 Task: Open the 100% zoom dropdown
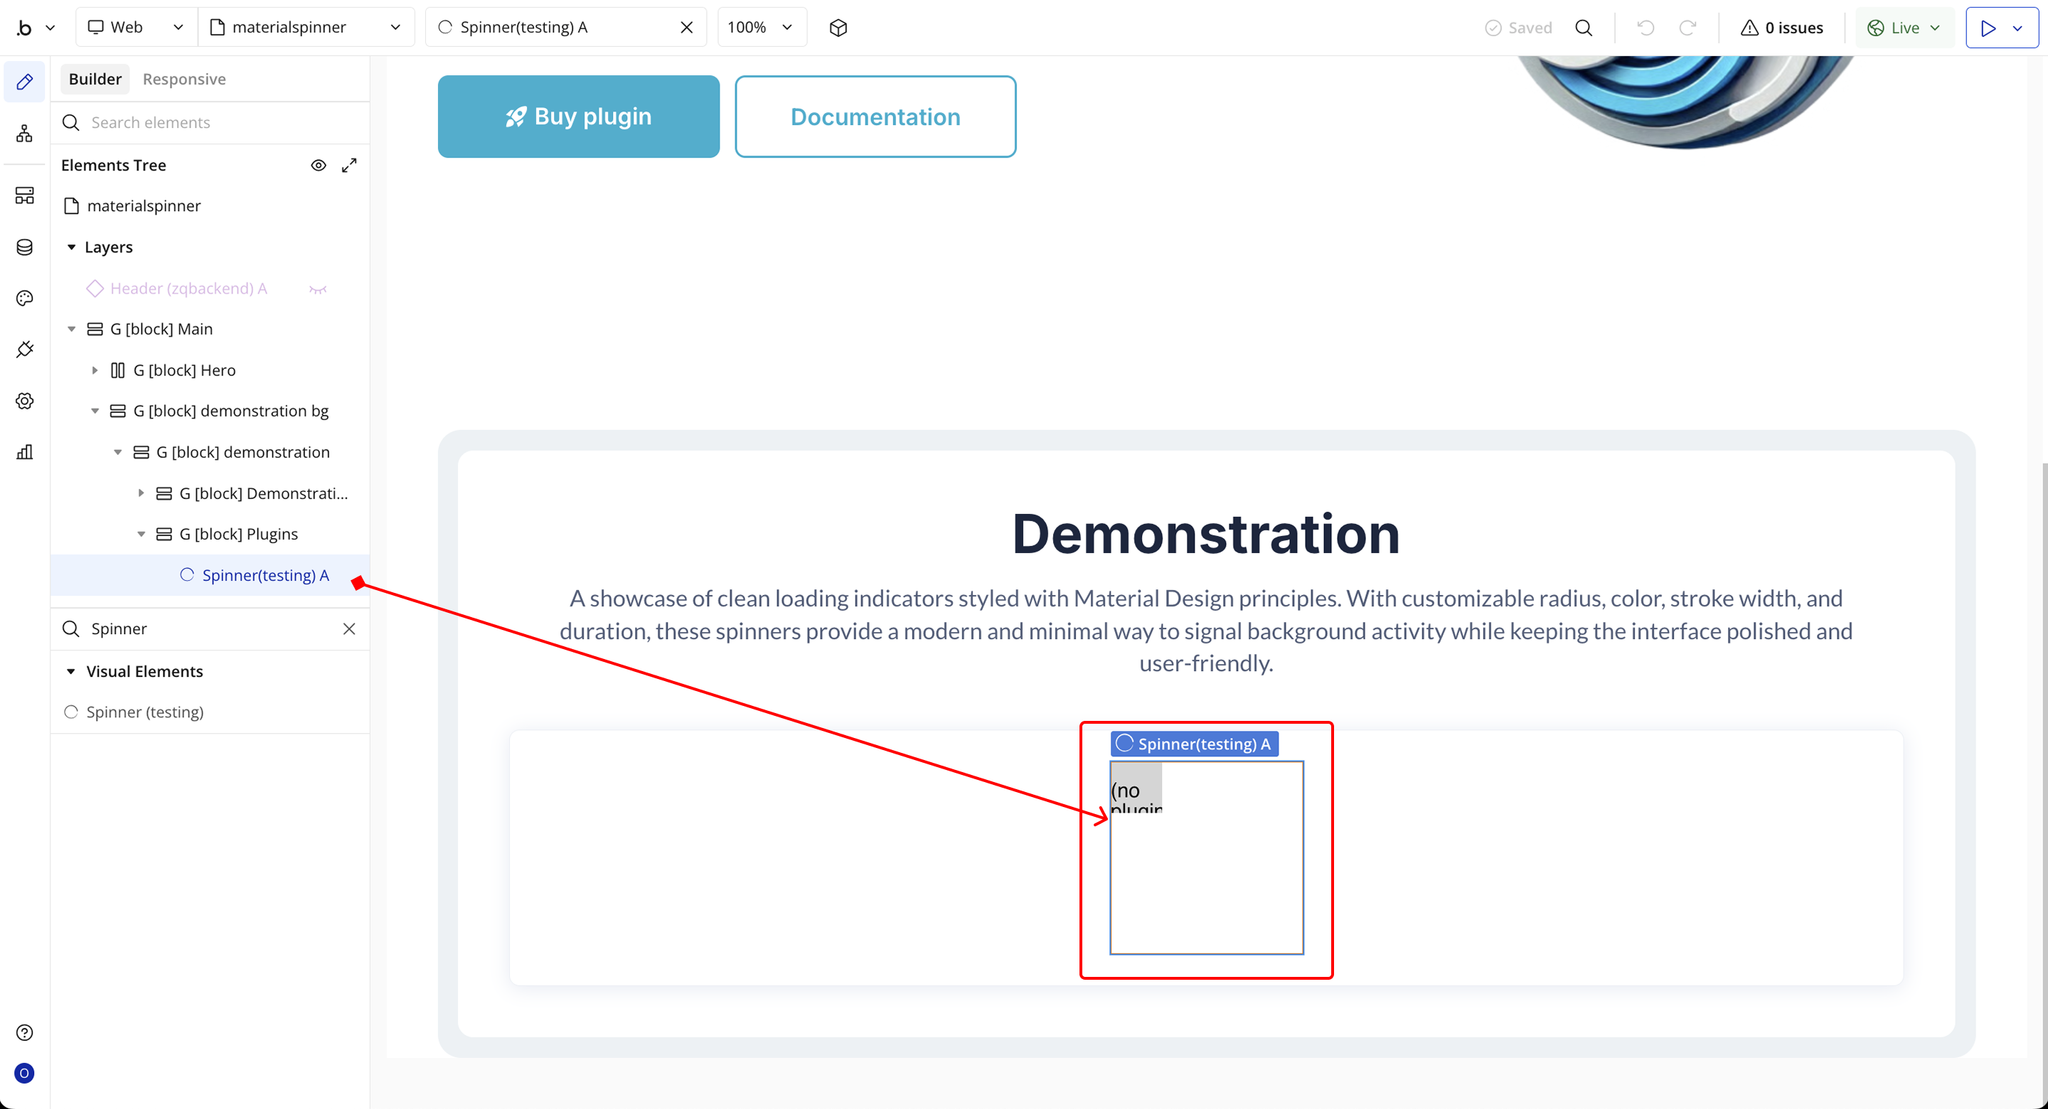[760, 28]
